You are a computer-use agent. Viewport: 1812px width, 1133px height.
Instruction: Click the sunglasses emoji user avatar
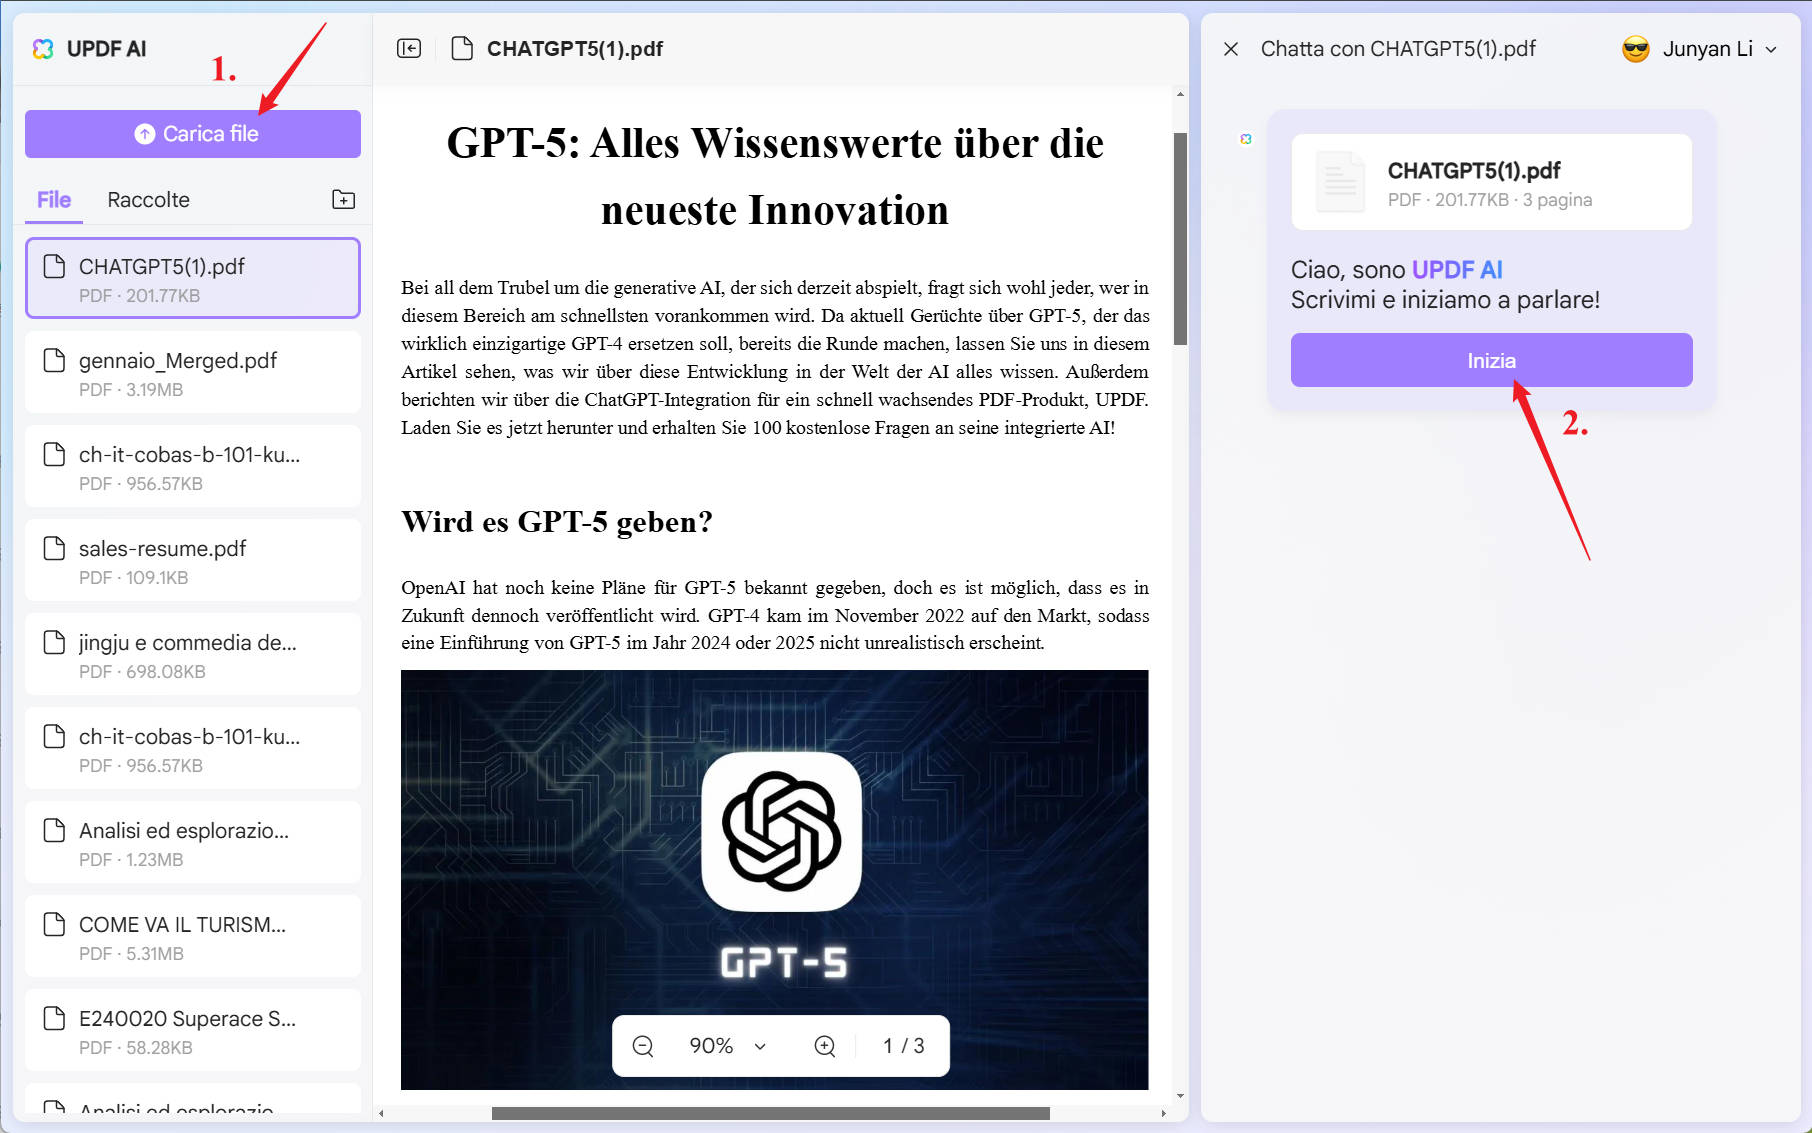pyautogui.click(x=1636, y=49)
